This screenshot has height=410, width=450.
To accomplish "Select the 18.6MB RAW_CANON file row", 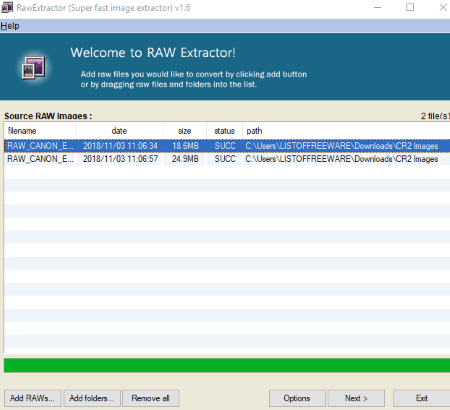I will [227, 146].
